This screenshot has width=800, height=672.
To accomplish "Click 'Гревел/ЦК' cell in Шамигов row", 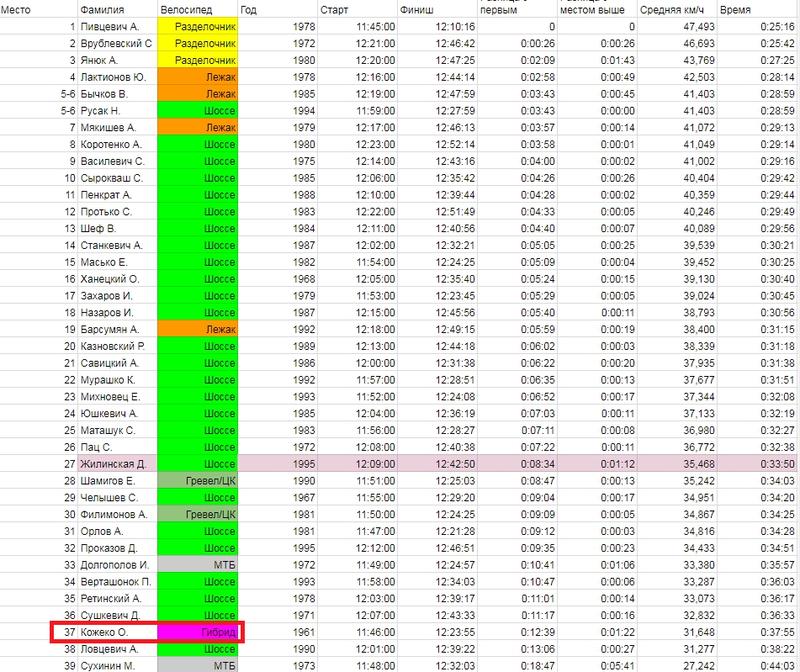I will click(x=198, y=481).
